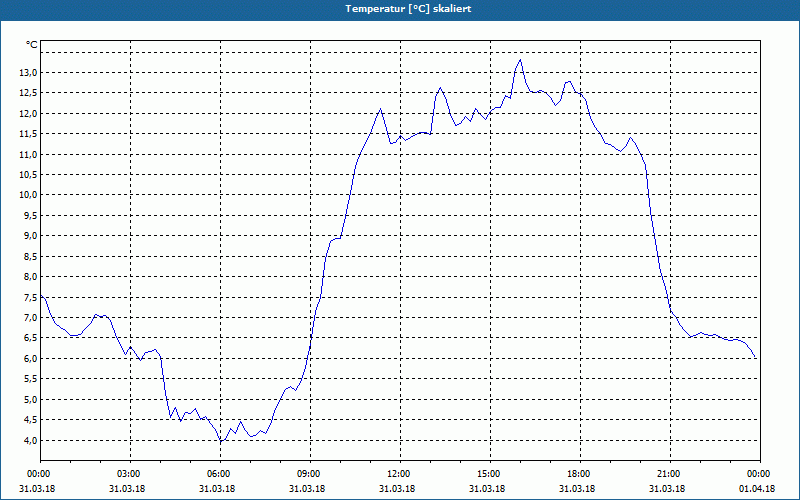Screen dimensions: 800x500
Task: Click the '°C' unit label on axis
Action: tap(32, 45)
